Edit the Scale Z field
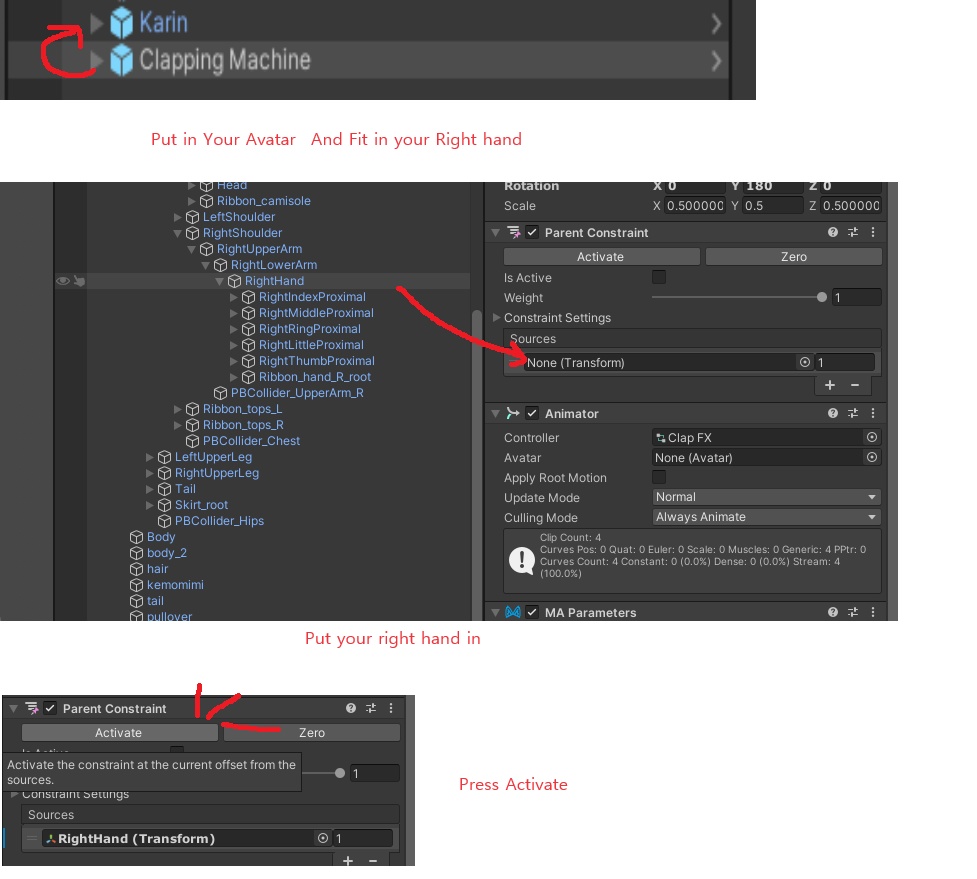 [x=851, y=206]
